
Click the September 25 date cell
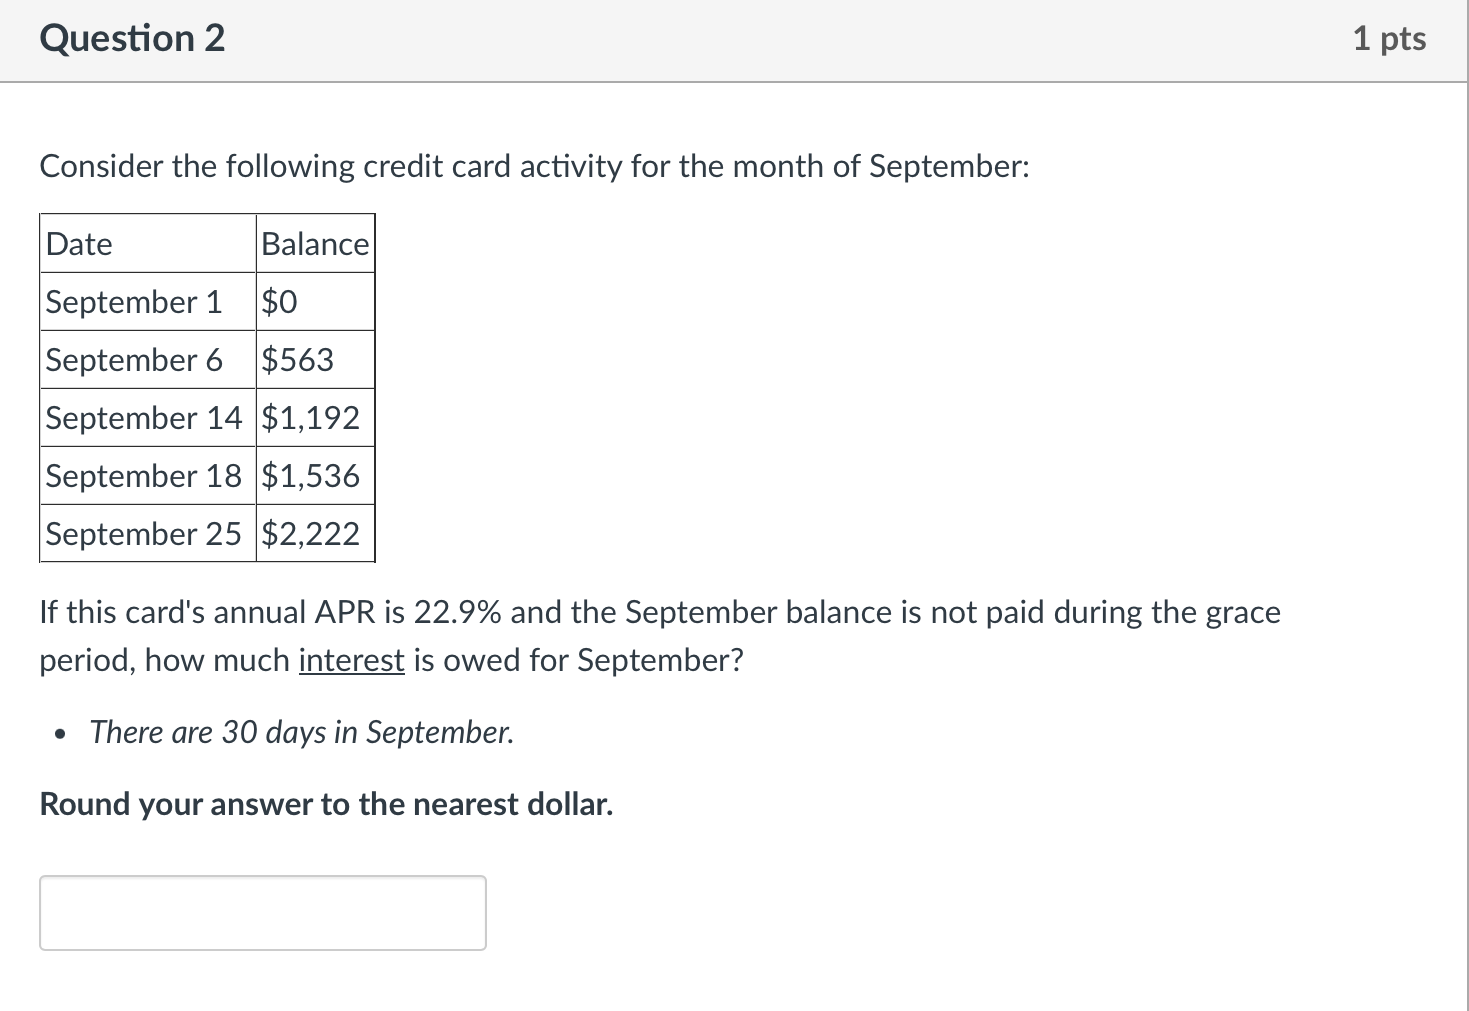[145, 533]
